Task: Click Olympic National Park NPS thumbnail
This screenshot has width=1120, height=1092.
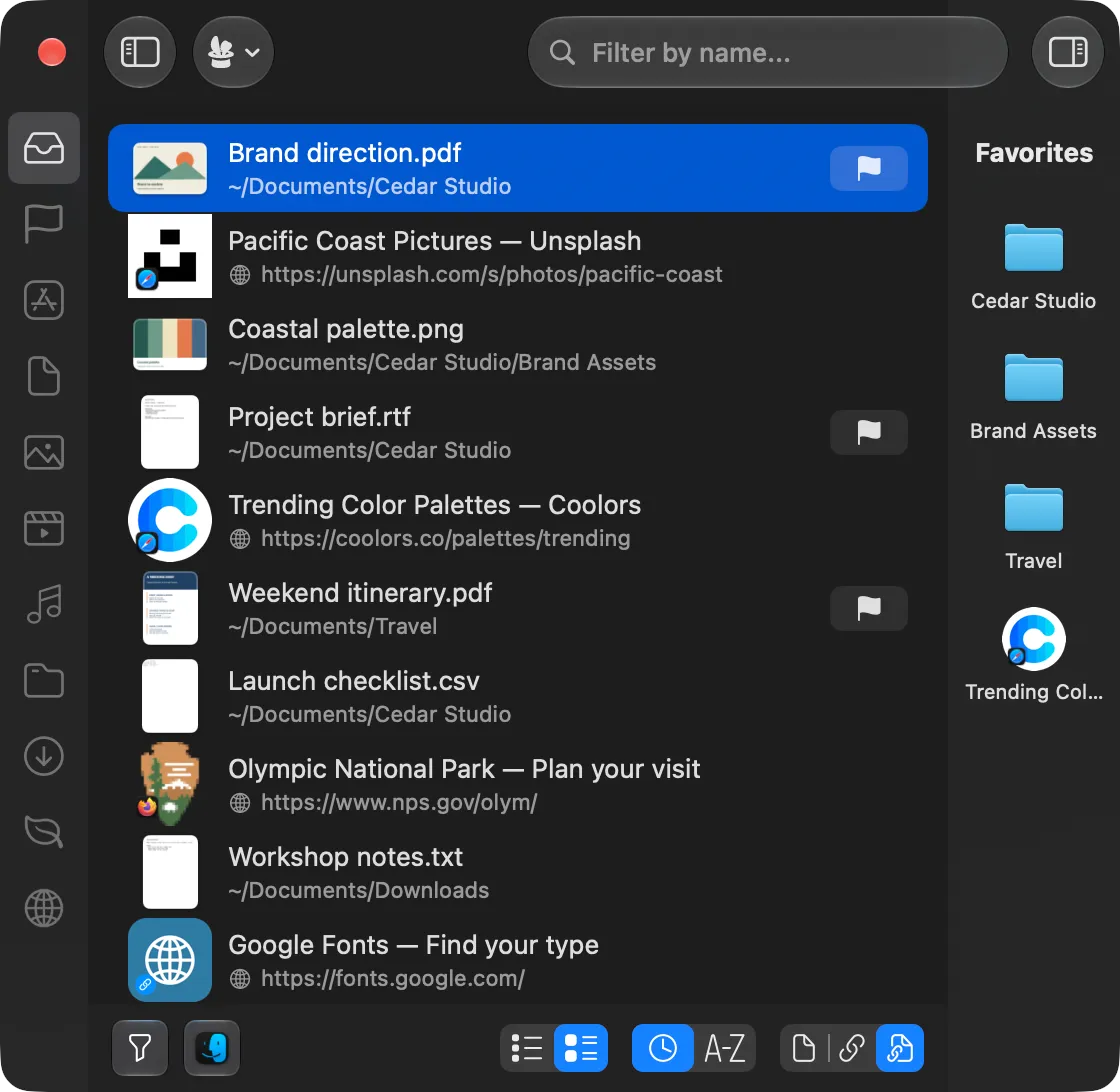Action: [x=170, y=784]
